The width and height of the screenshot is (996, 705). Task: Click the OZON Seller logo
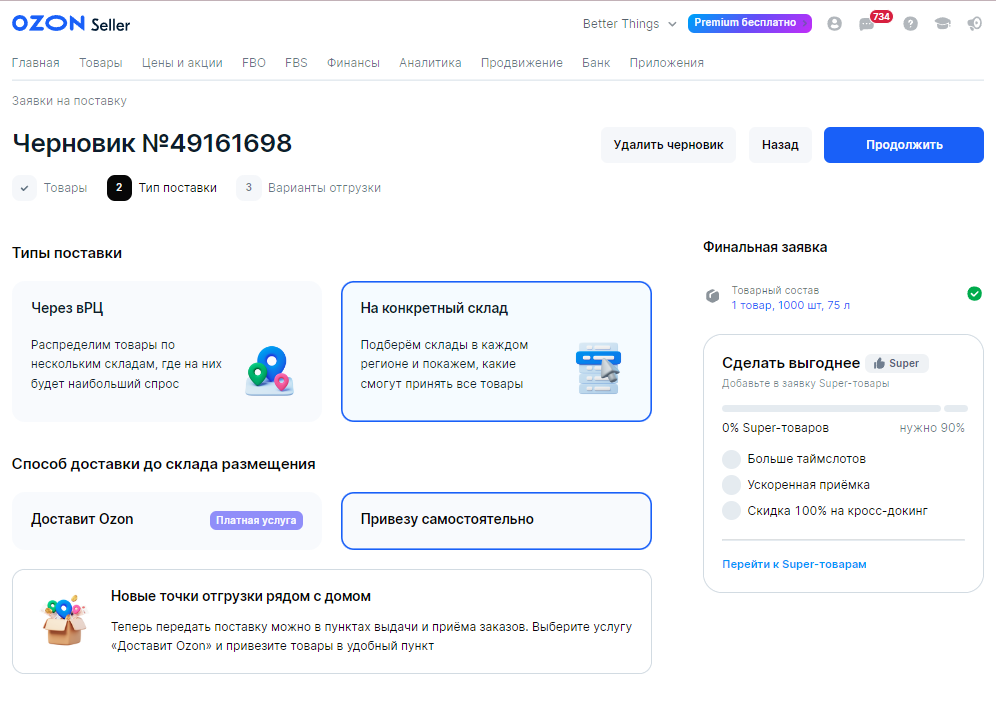click(71, 24)
